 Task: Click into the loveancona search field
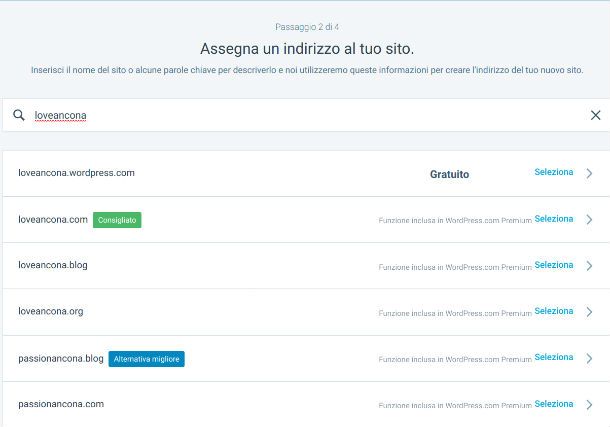(x=307, y=115)
